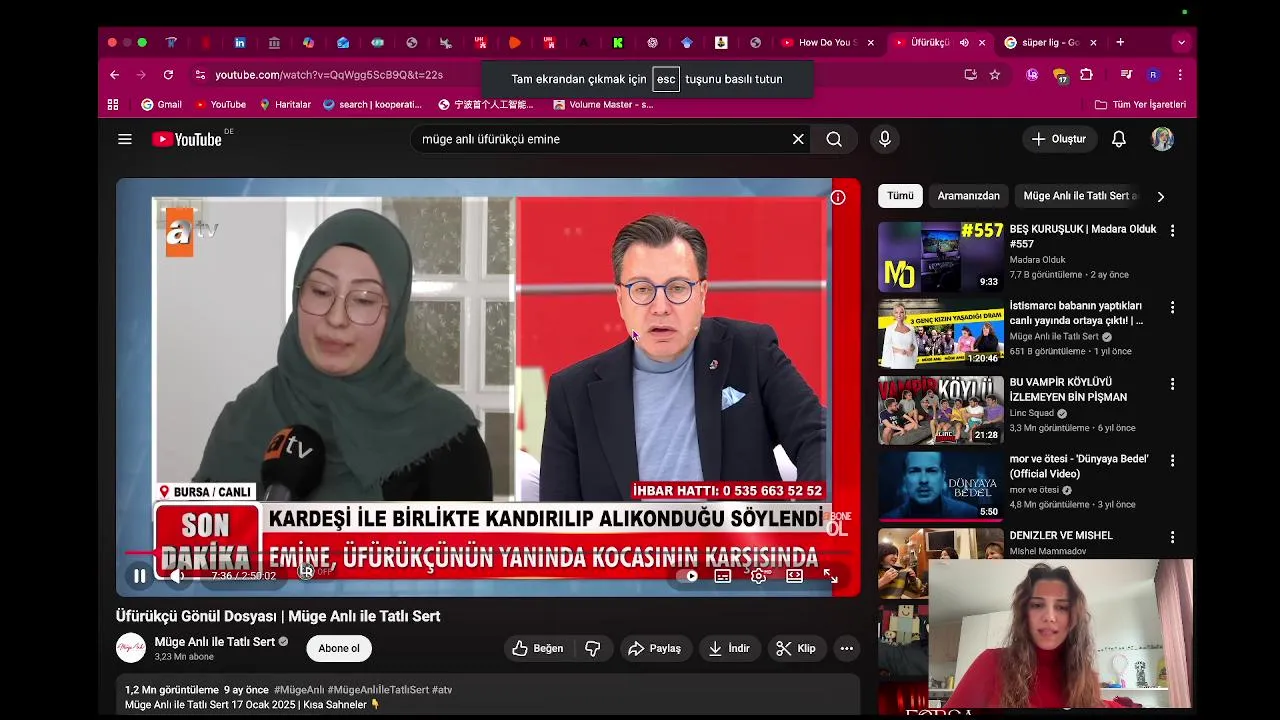Viewport: 1280px width, 720px height.
Task: Open options for mor ve ötesi video
Action: point(1172,460)
